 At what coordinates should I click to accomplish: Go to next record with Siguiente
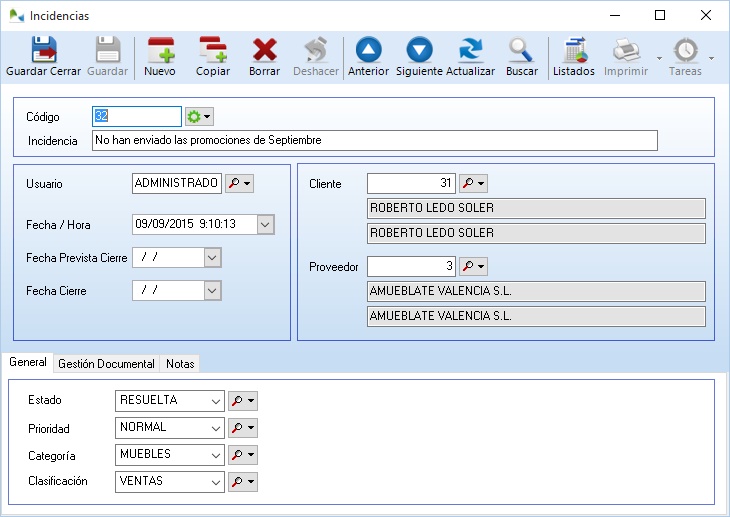pyautogui.click(x=419, y=57)
